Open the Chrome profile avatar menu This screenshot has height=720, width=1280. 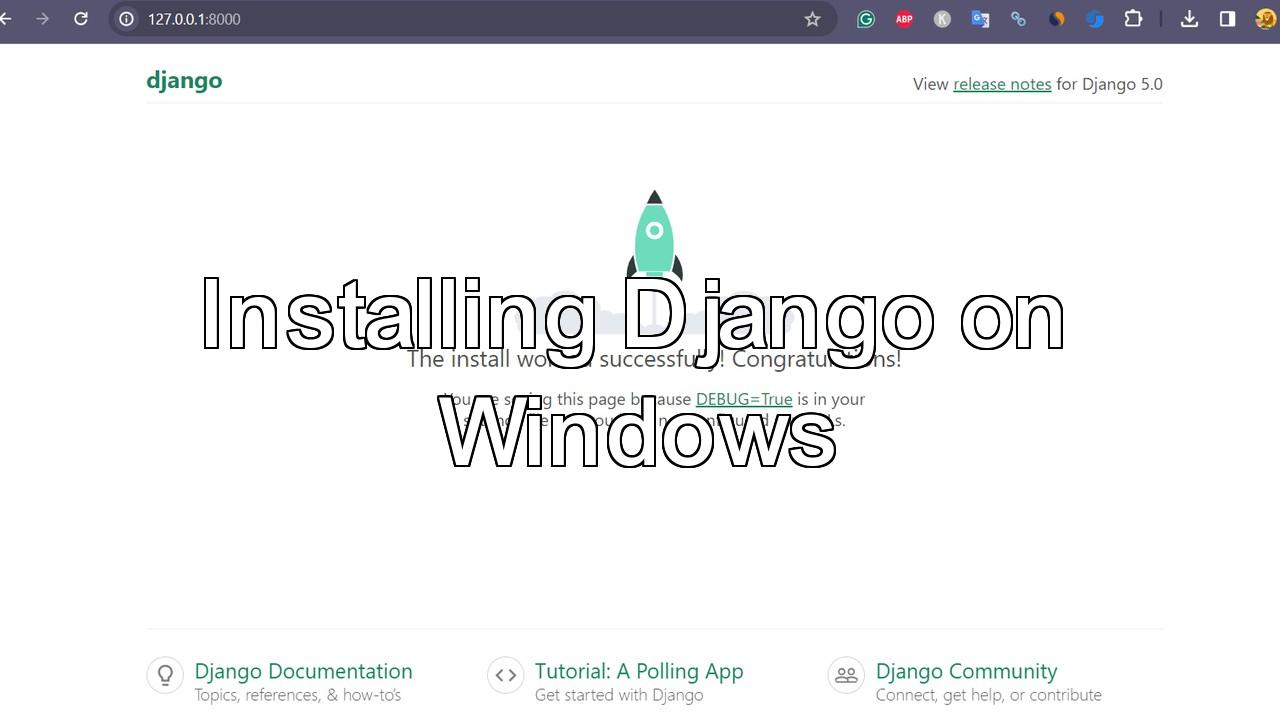click(1265, 19)
